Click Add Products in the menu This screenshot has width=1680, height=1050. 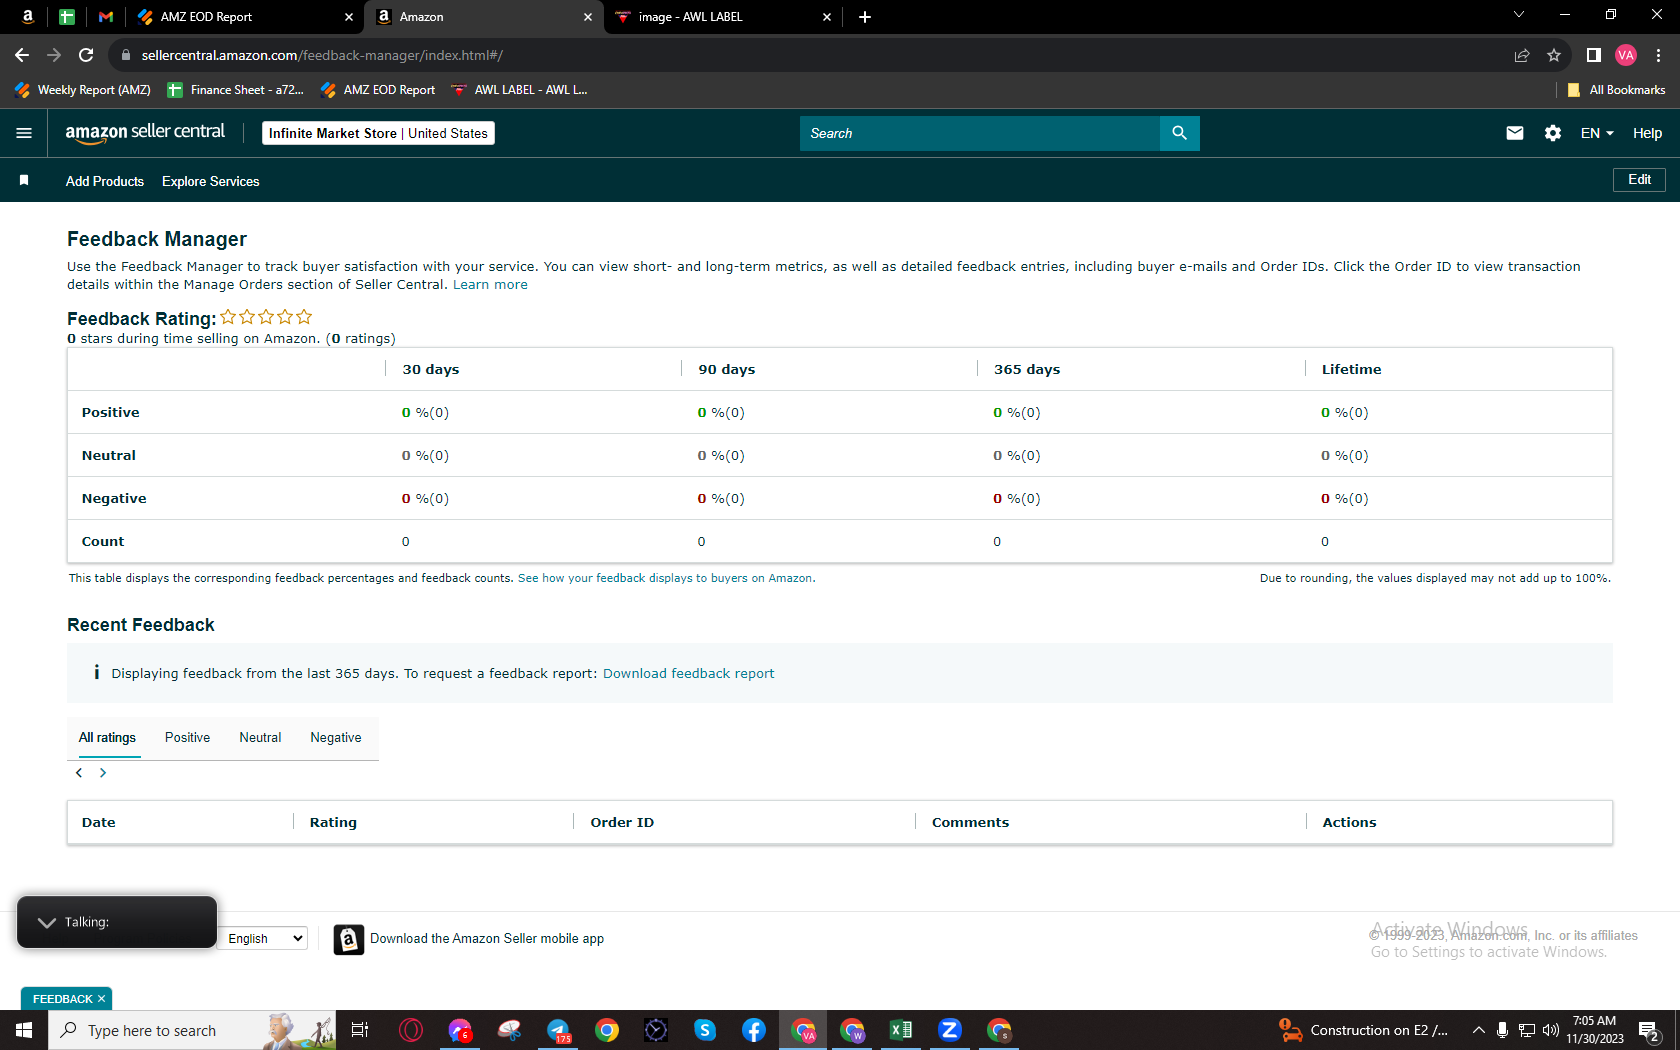(x=105, y=181)
